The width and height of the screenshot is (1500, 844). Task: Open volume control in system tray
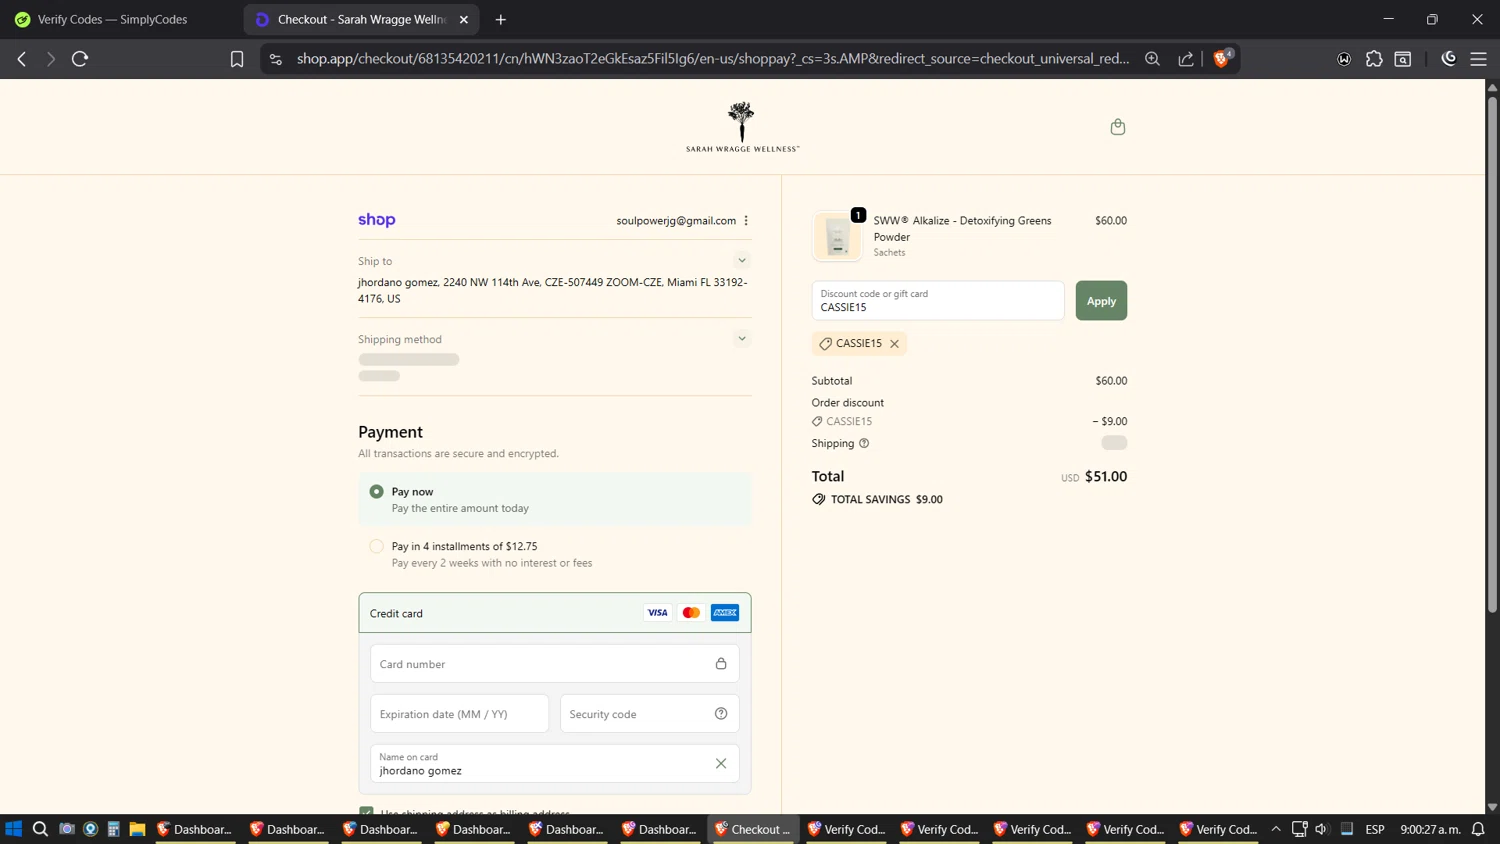(x=1322, y=829)
